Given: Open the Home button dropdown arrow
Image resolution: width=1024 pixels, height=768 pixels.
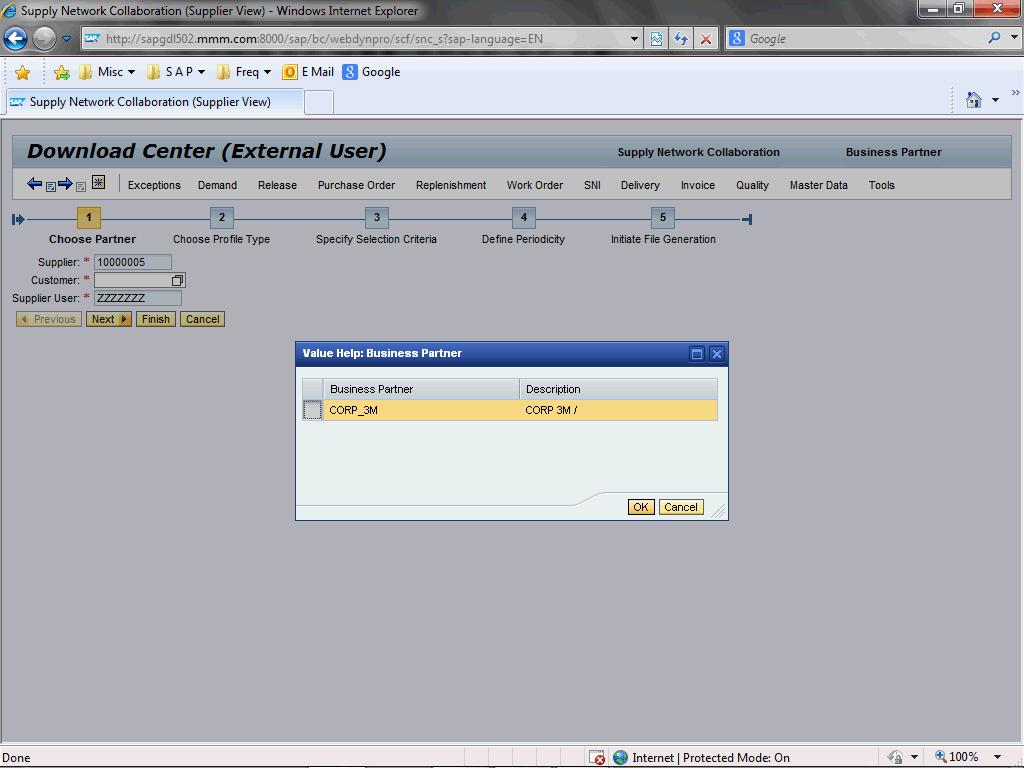Looking at the screenshot, I should tap(995, 100).
